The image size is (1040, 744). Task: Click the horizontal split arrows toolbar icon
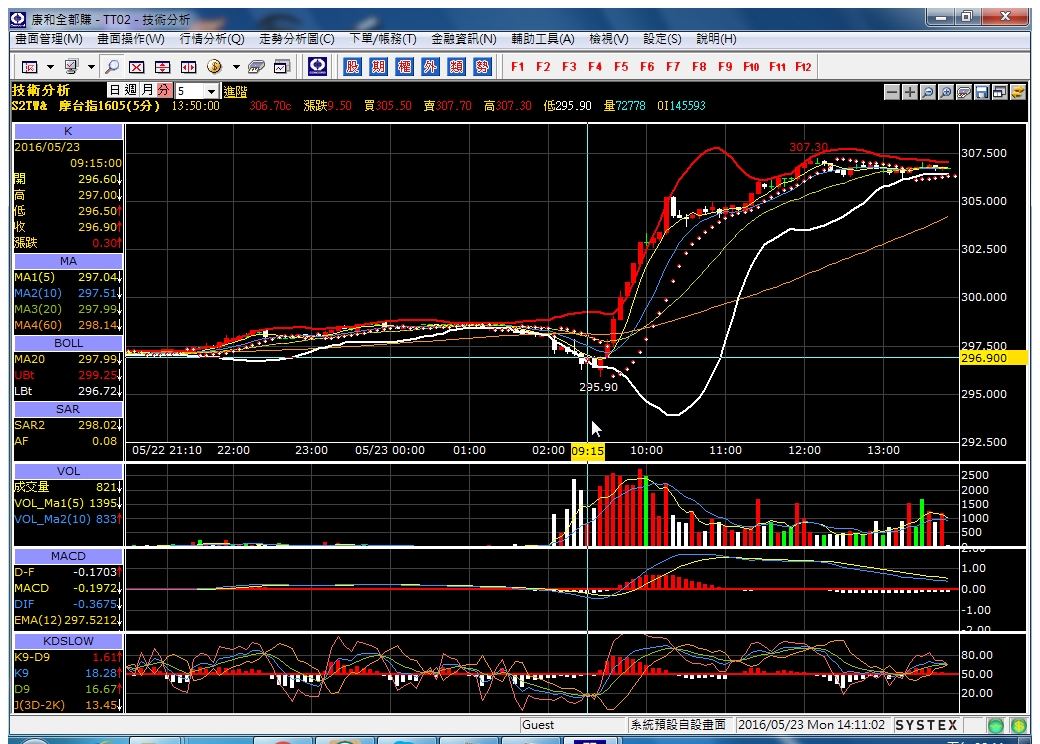coord(188,67)
